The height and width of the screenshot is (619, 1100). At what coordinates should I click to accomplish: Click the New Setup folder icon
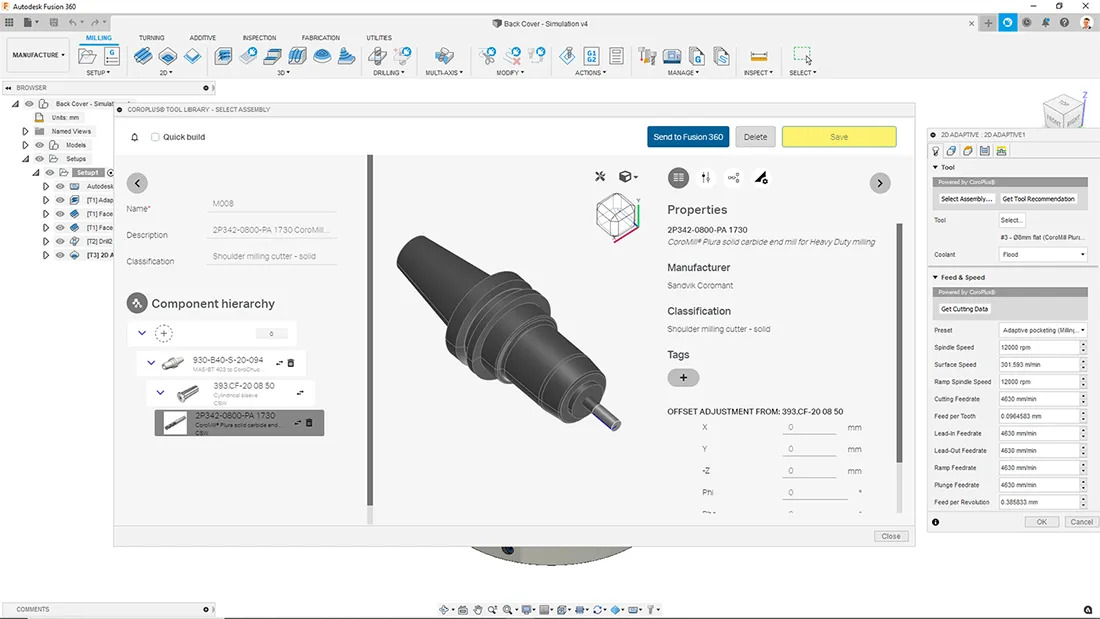click(x=87, y=56)
